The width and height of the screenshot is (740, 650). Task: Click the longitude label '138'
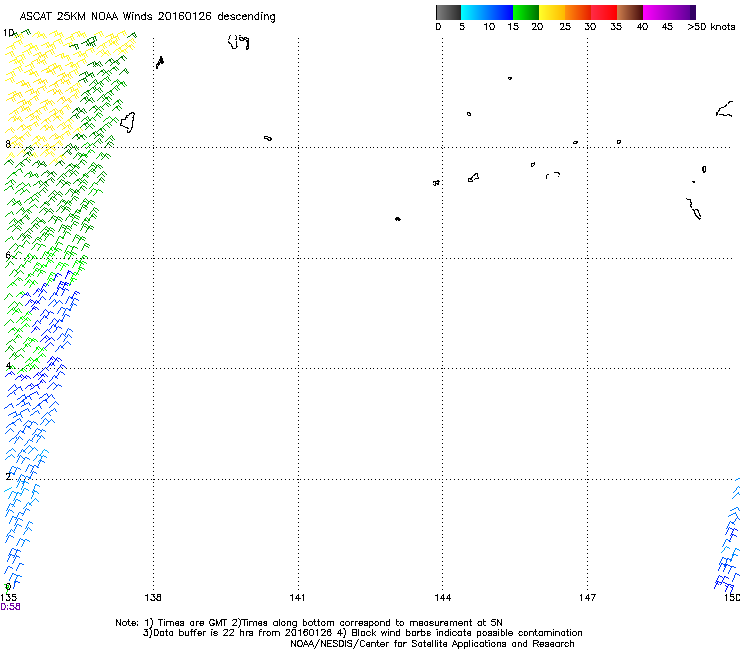153,598
